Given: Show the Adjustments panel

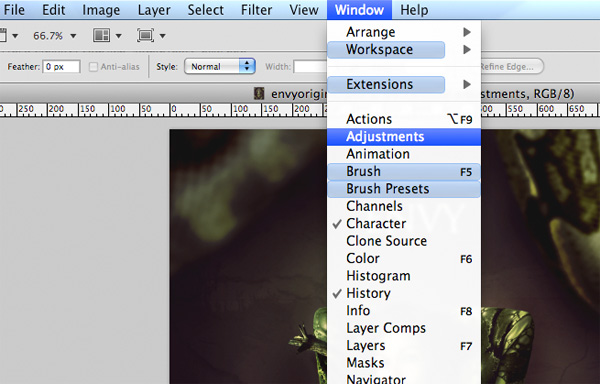Looking at the screenshot, I should point(404,137).
